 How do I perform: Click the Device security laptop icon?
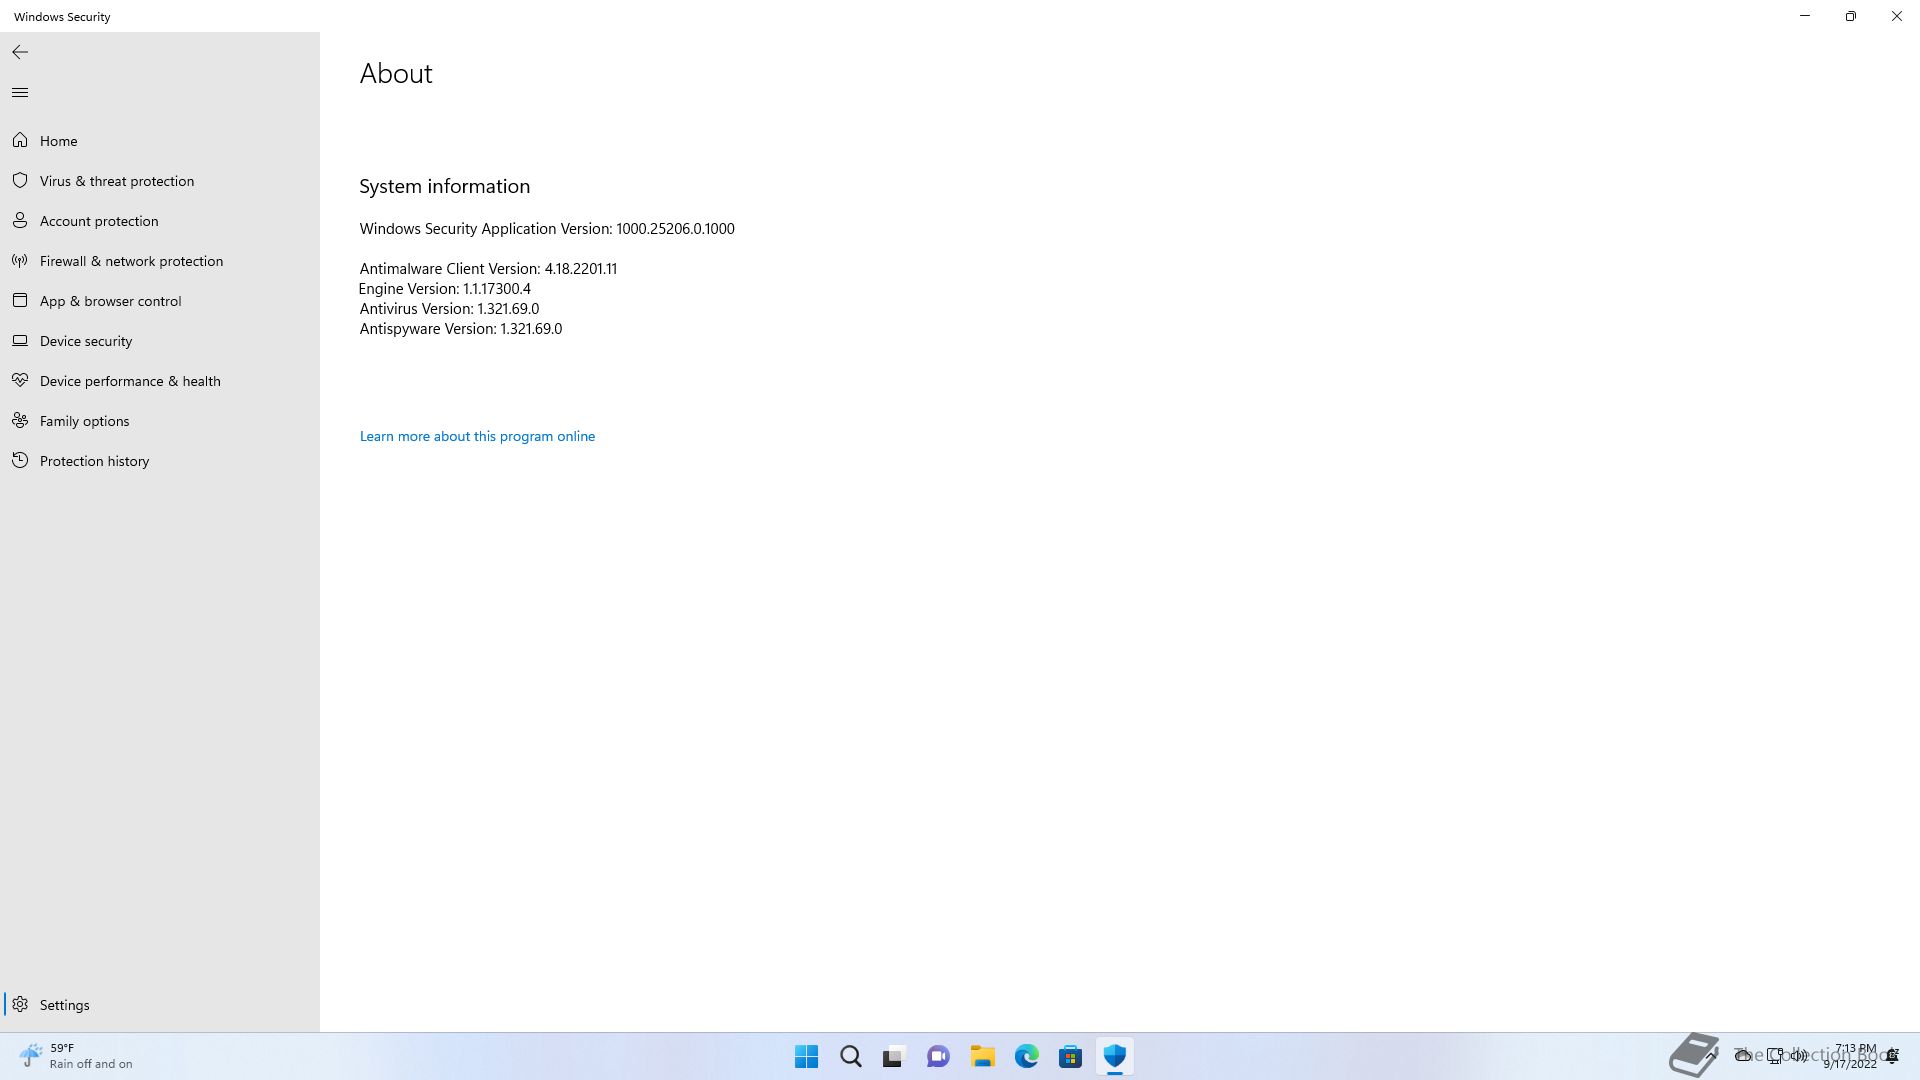click(x=20, y=341)
